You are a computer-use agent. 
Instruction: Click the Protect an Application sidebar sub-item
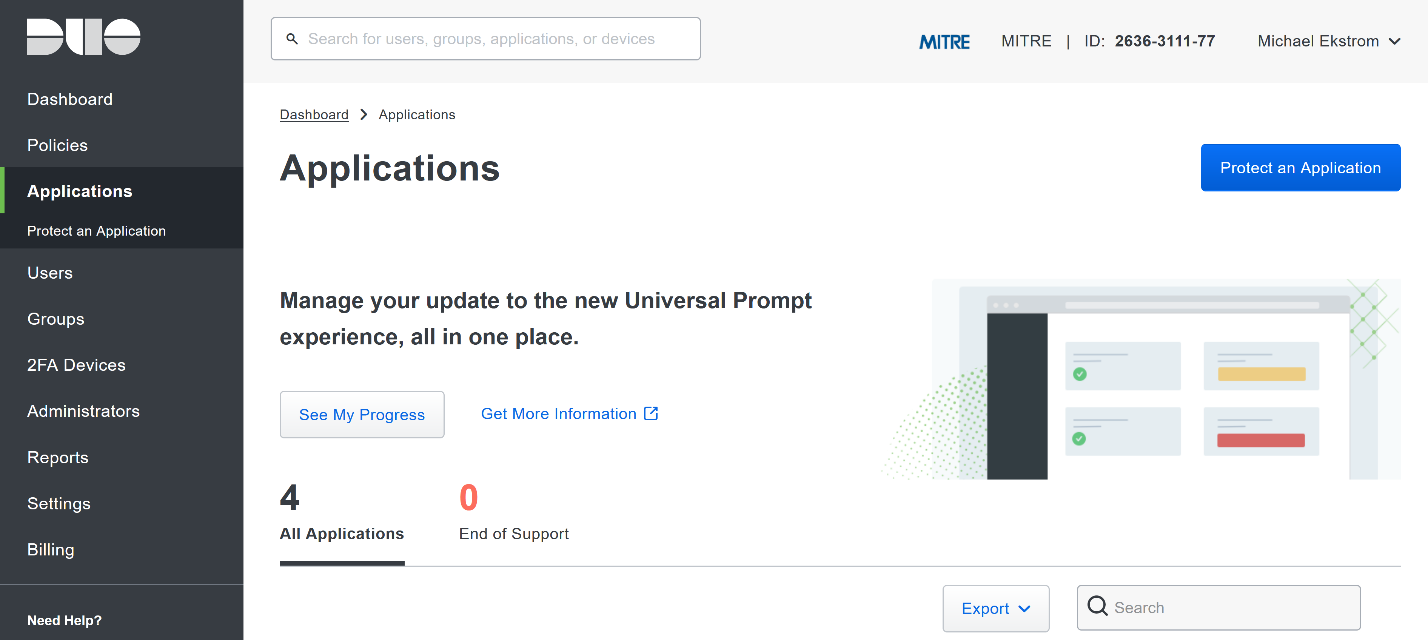(x=96, y=231)
